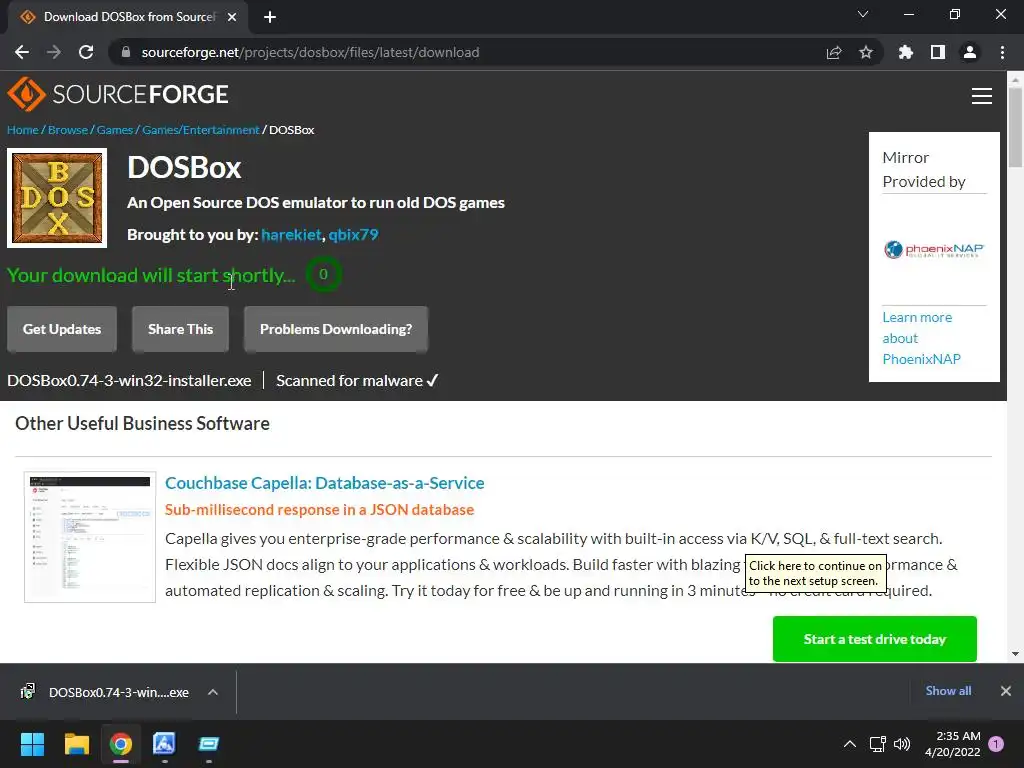Click Start a test drive today button
Screen dimensions: 1024x768
click(874, 639)
